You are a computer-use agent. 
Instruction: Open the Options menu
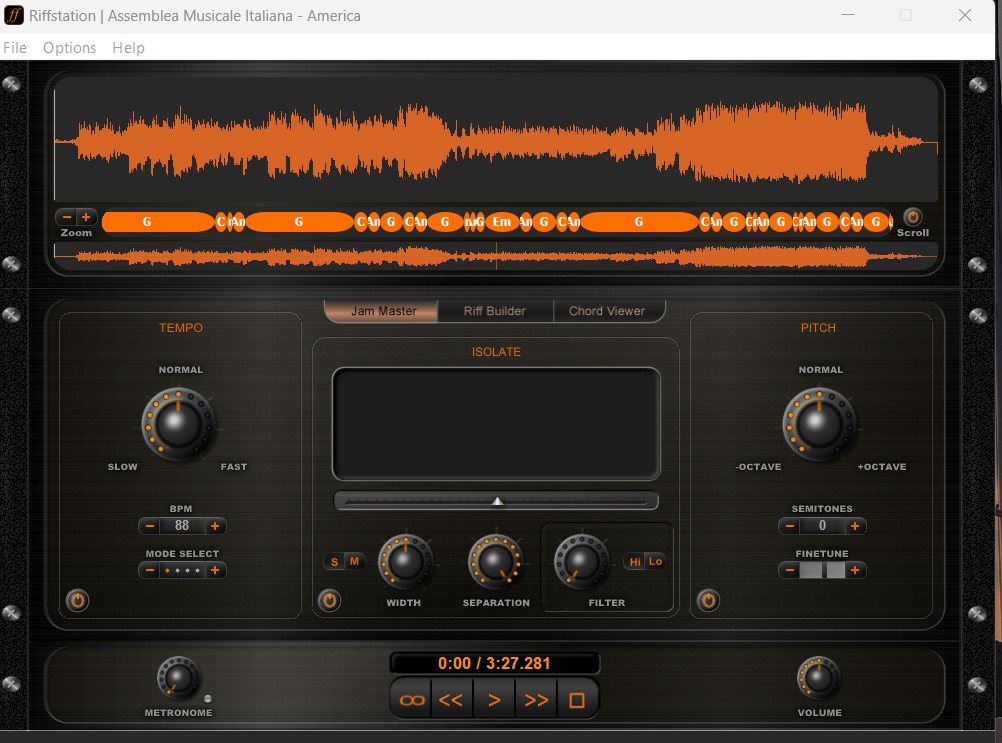(69, 48)
